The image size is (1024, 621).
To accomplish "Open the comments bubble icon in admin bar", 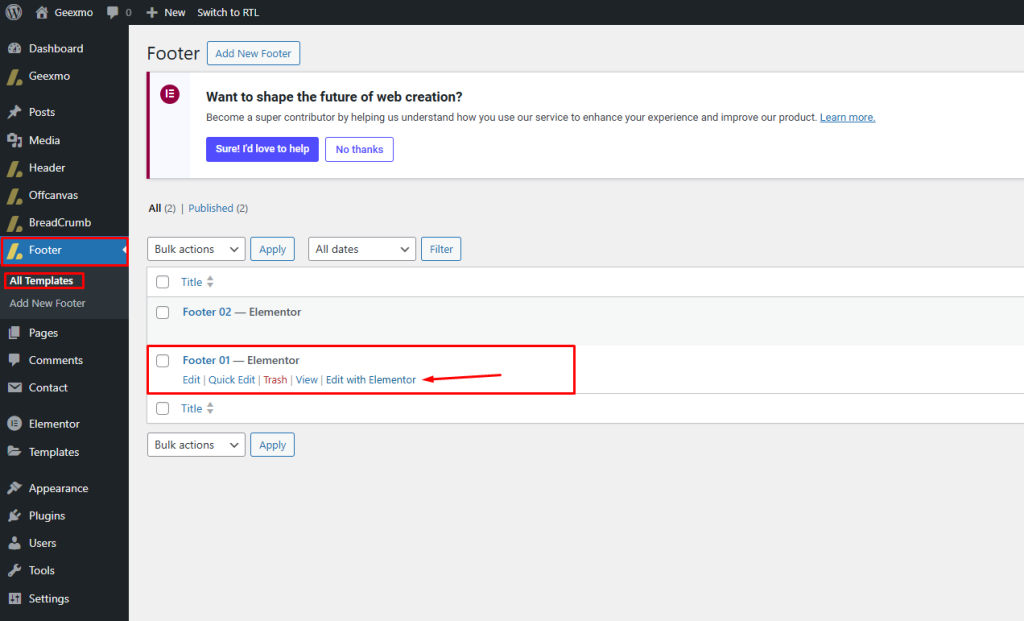I will (x=114, y=12).
